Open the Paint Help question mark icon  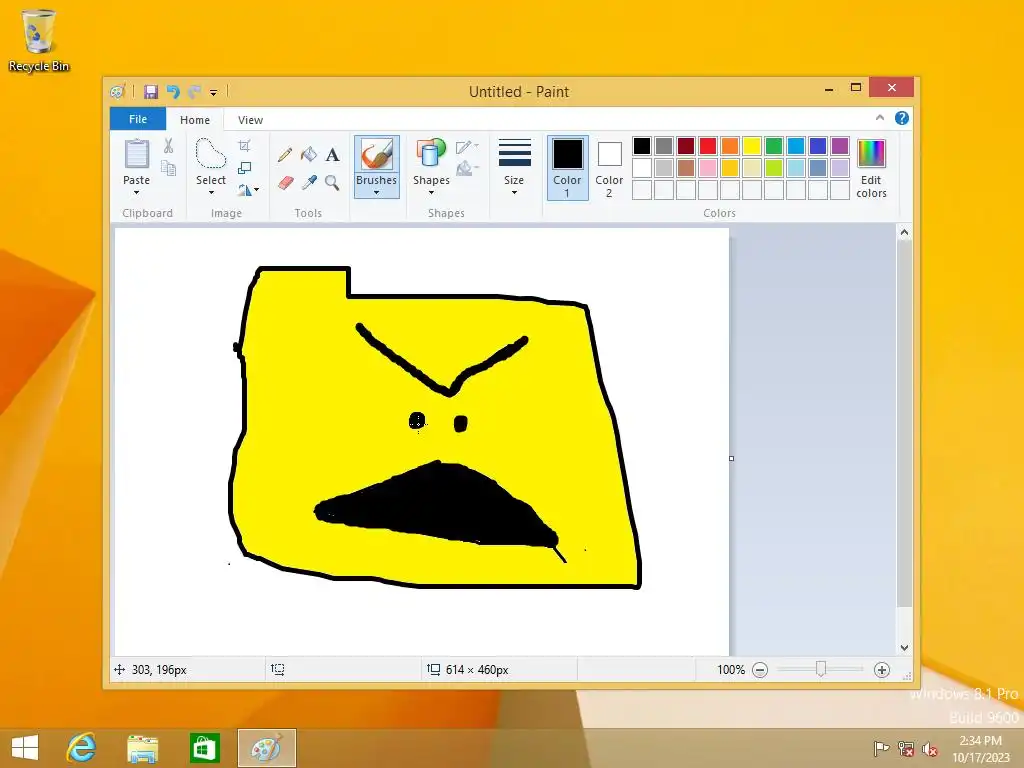[x=902, y=118]
